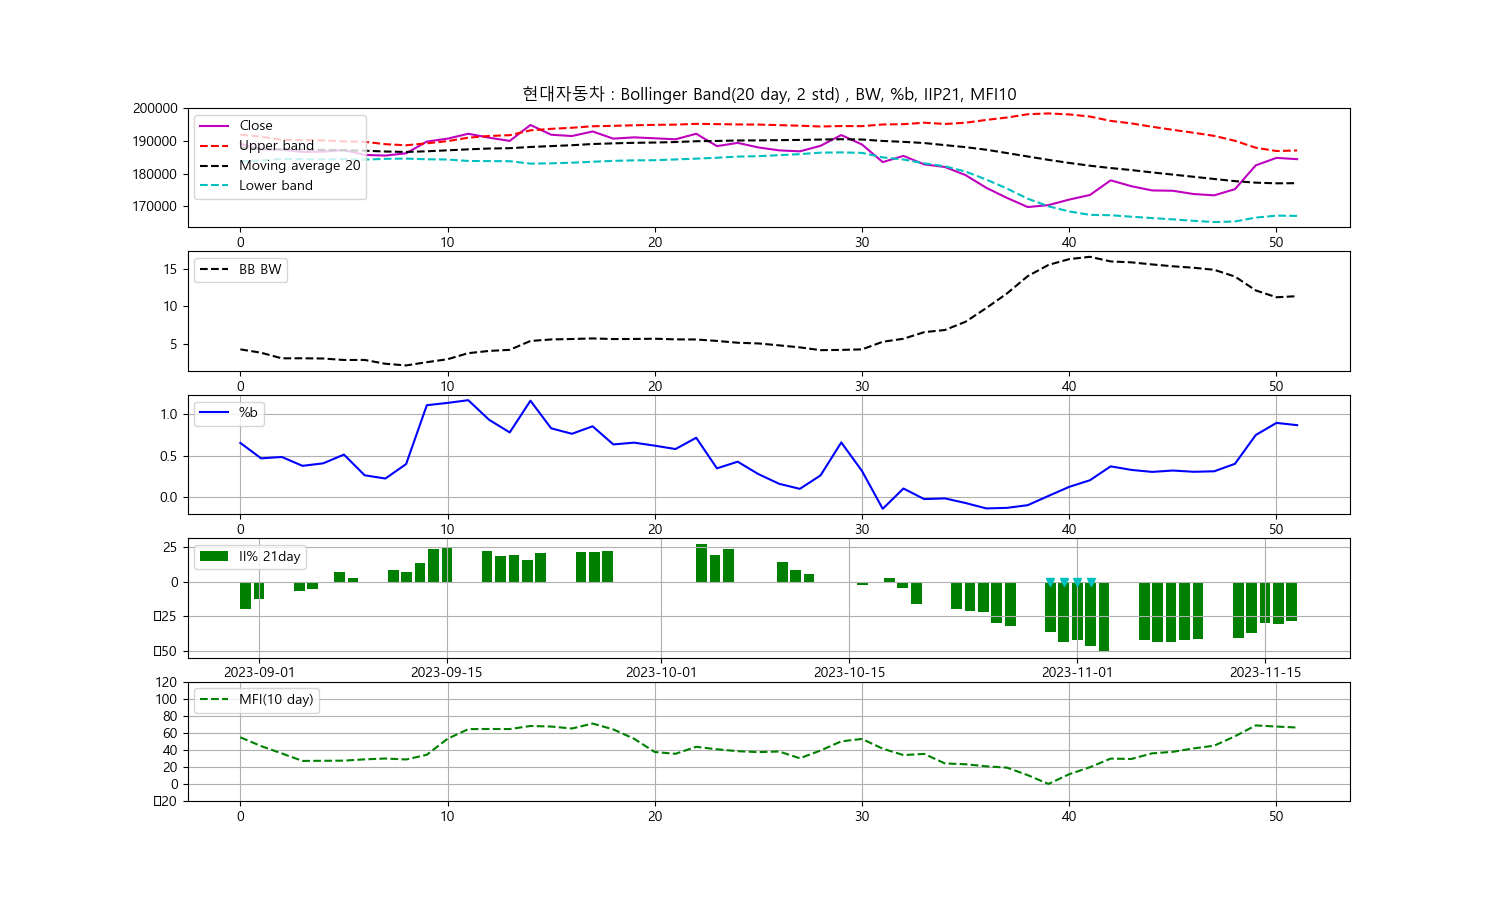Click the 190000 price axis label

(x=156, y=142)
